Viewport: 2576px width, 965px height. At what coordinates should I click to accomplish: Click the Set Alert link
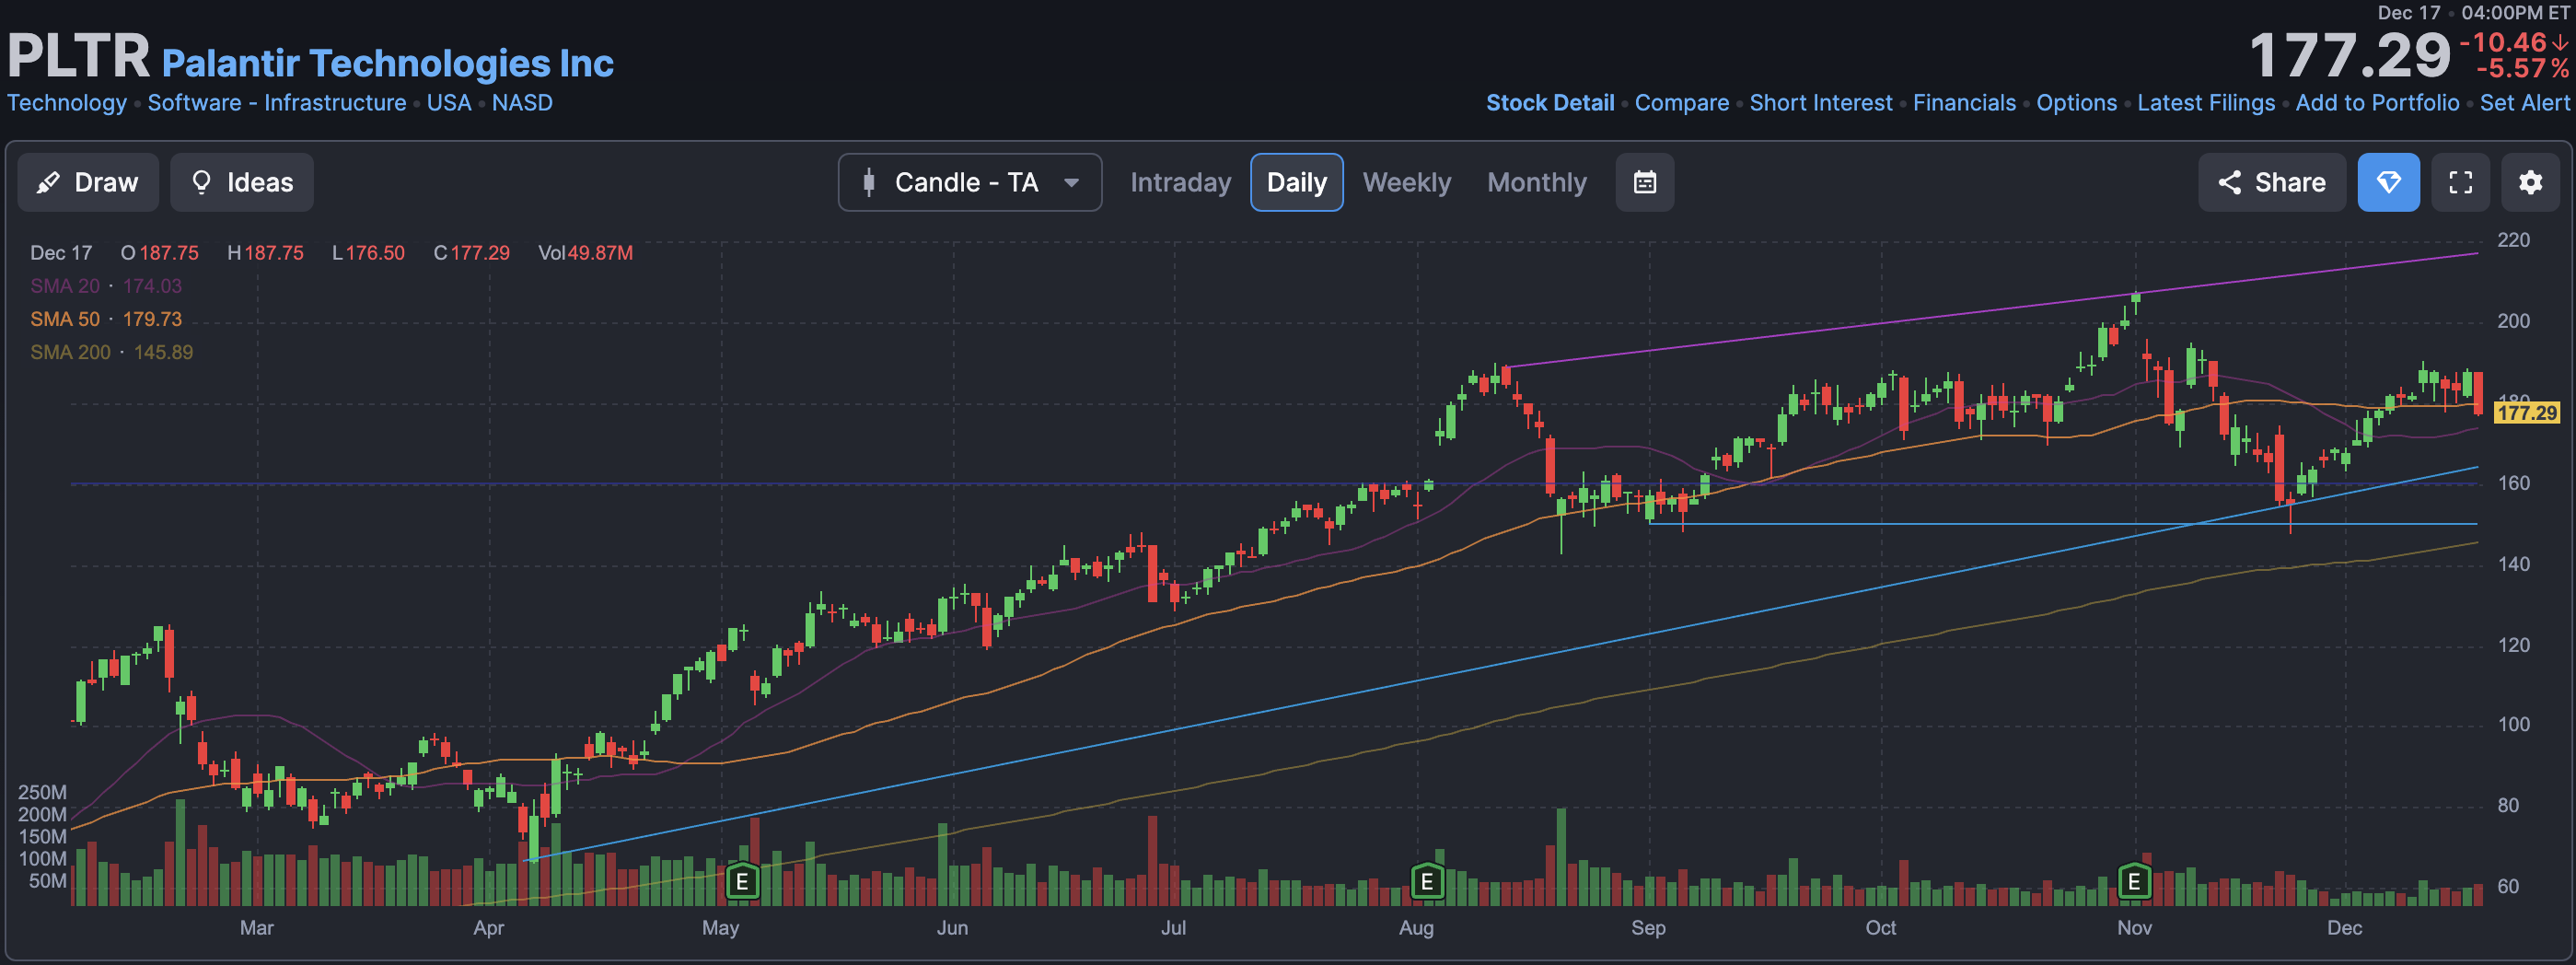(x=2524, y=103)
